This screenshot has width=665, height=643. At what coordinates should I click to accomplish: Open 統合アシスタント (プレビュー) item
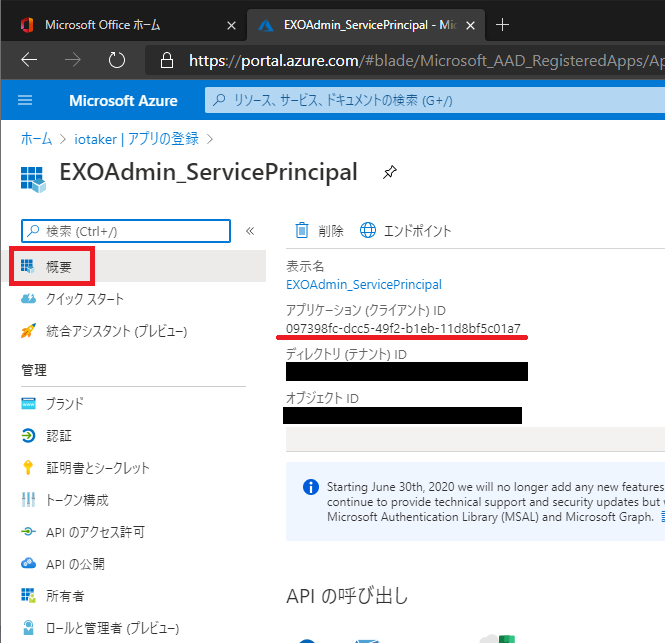tap(116, 331)
